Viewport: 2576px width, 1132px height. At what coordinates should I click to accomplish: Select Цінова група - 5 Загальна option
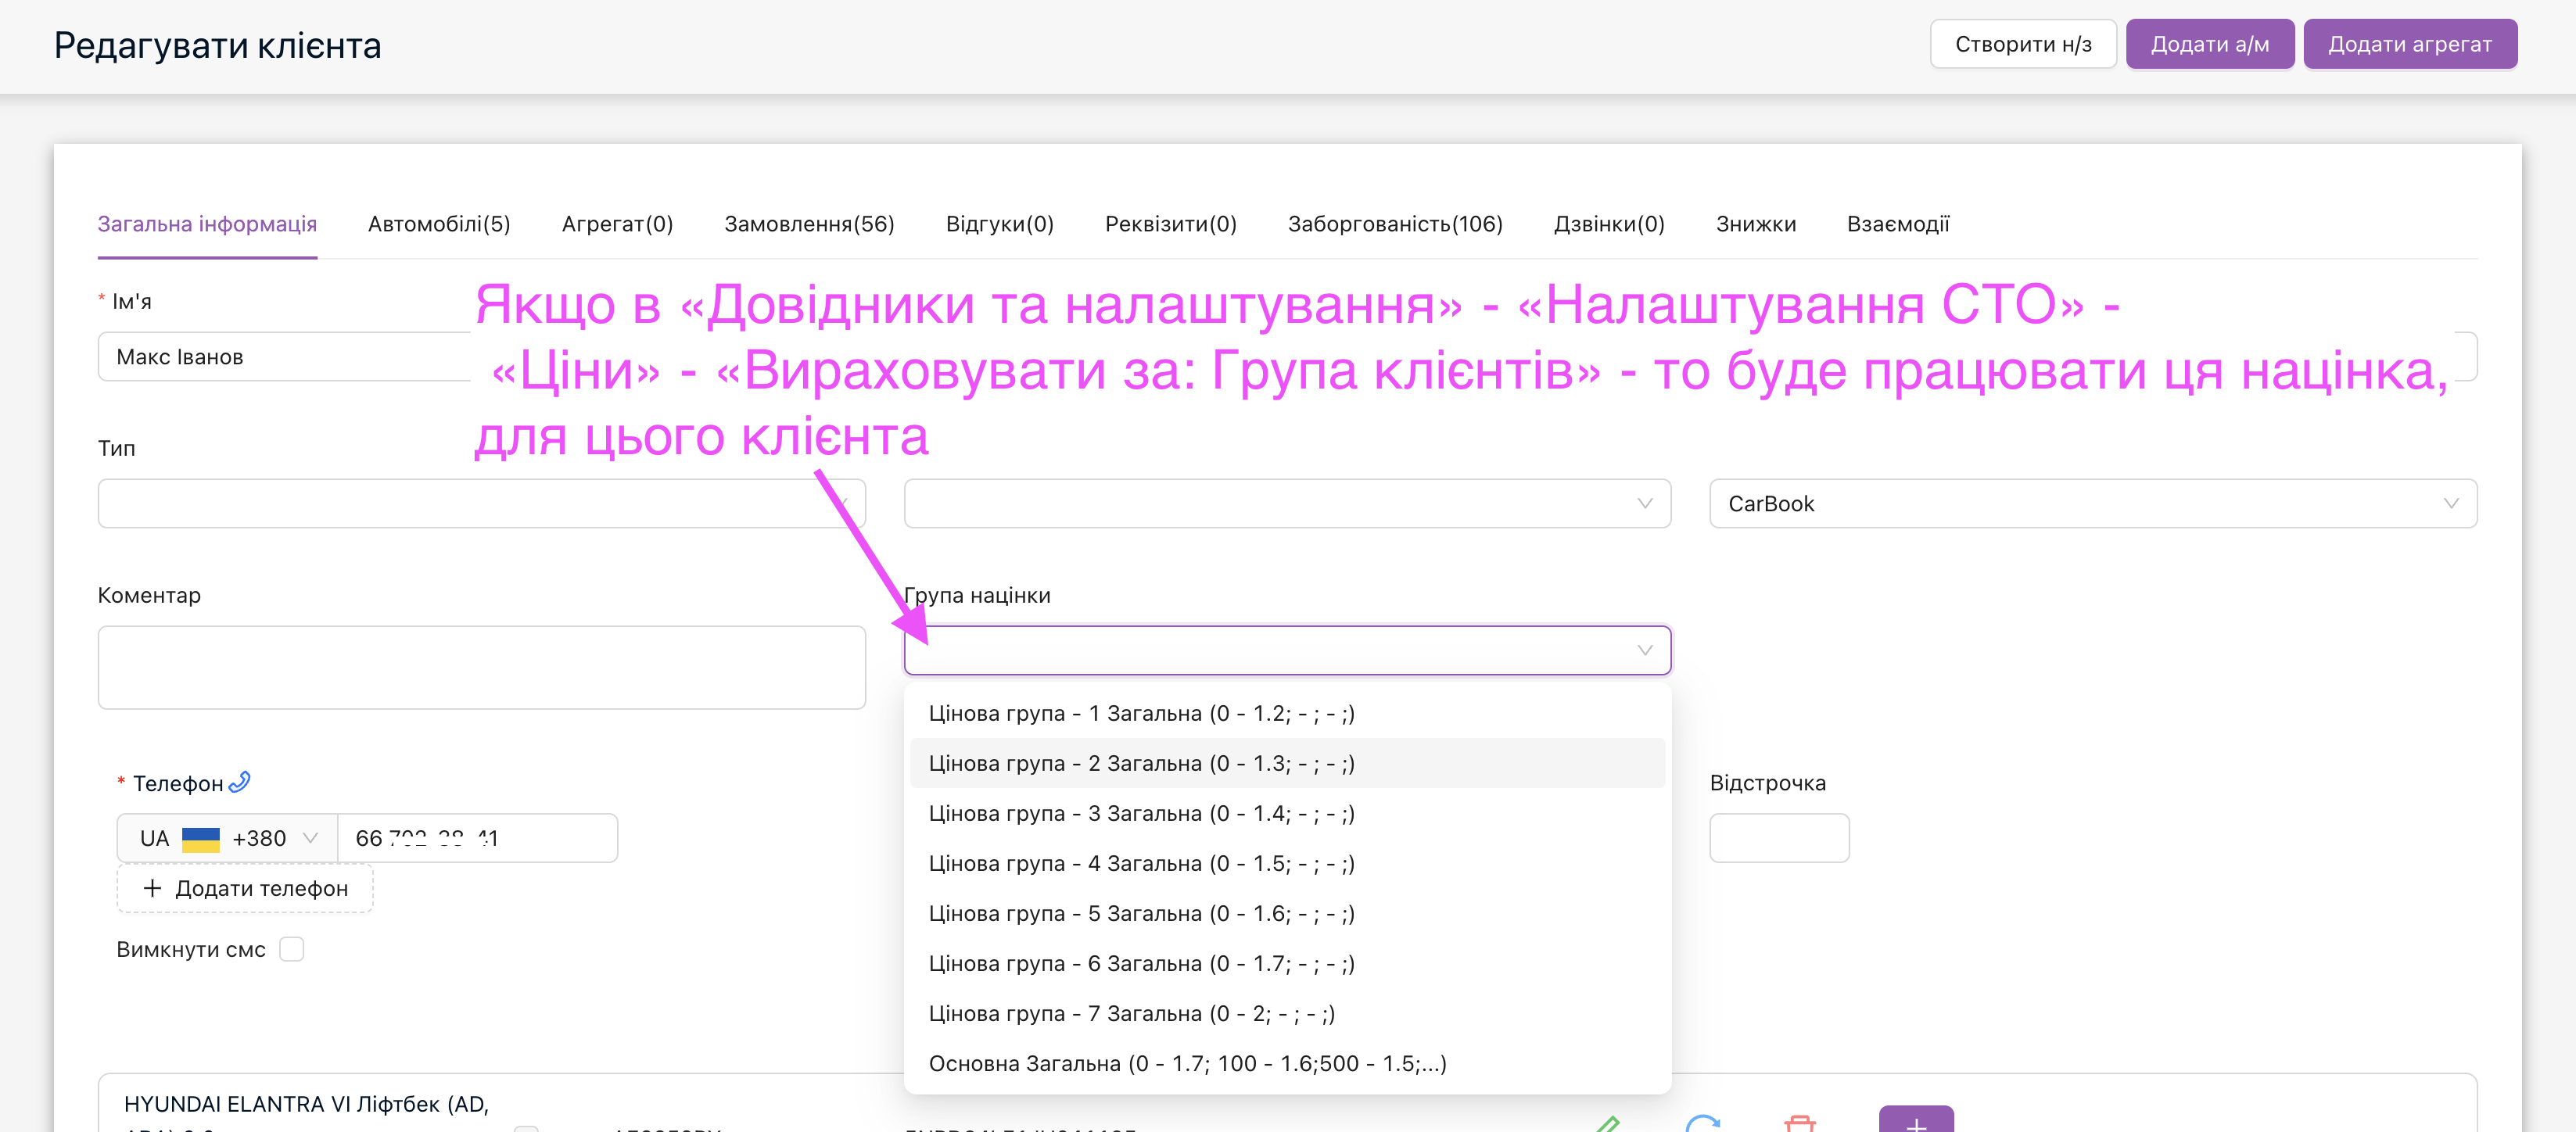pyautogui.click(x=1287, y=913)
